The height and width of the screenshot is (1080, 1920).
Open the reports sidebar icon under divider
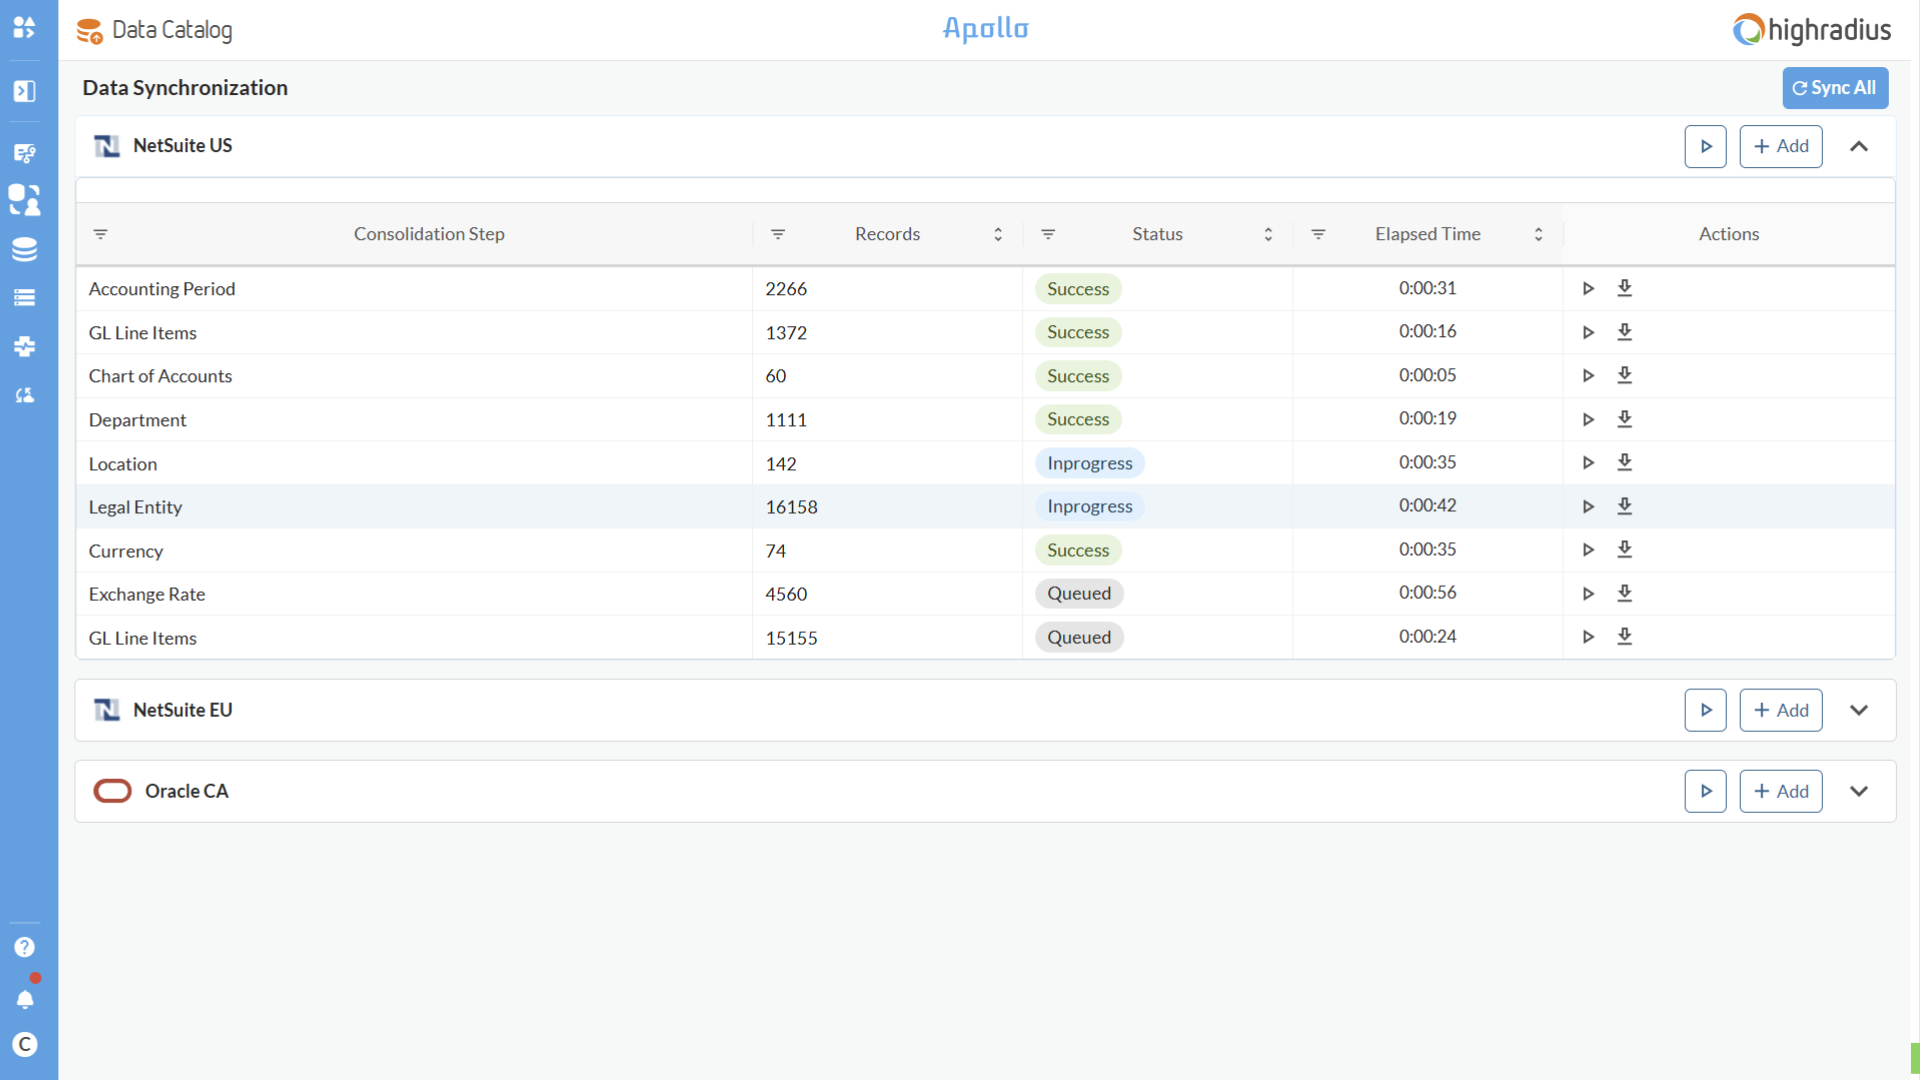tap(25, 153)
